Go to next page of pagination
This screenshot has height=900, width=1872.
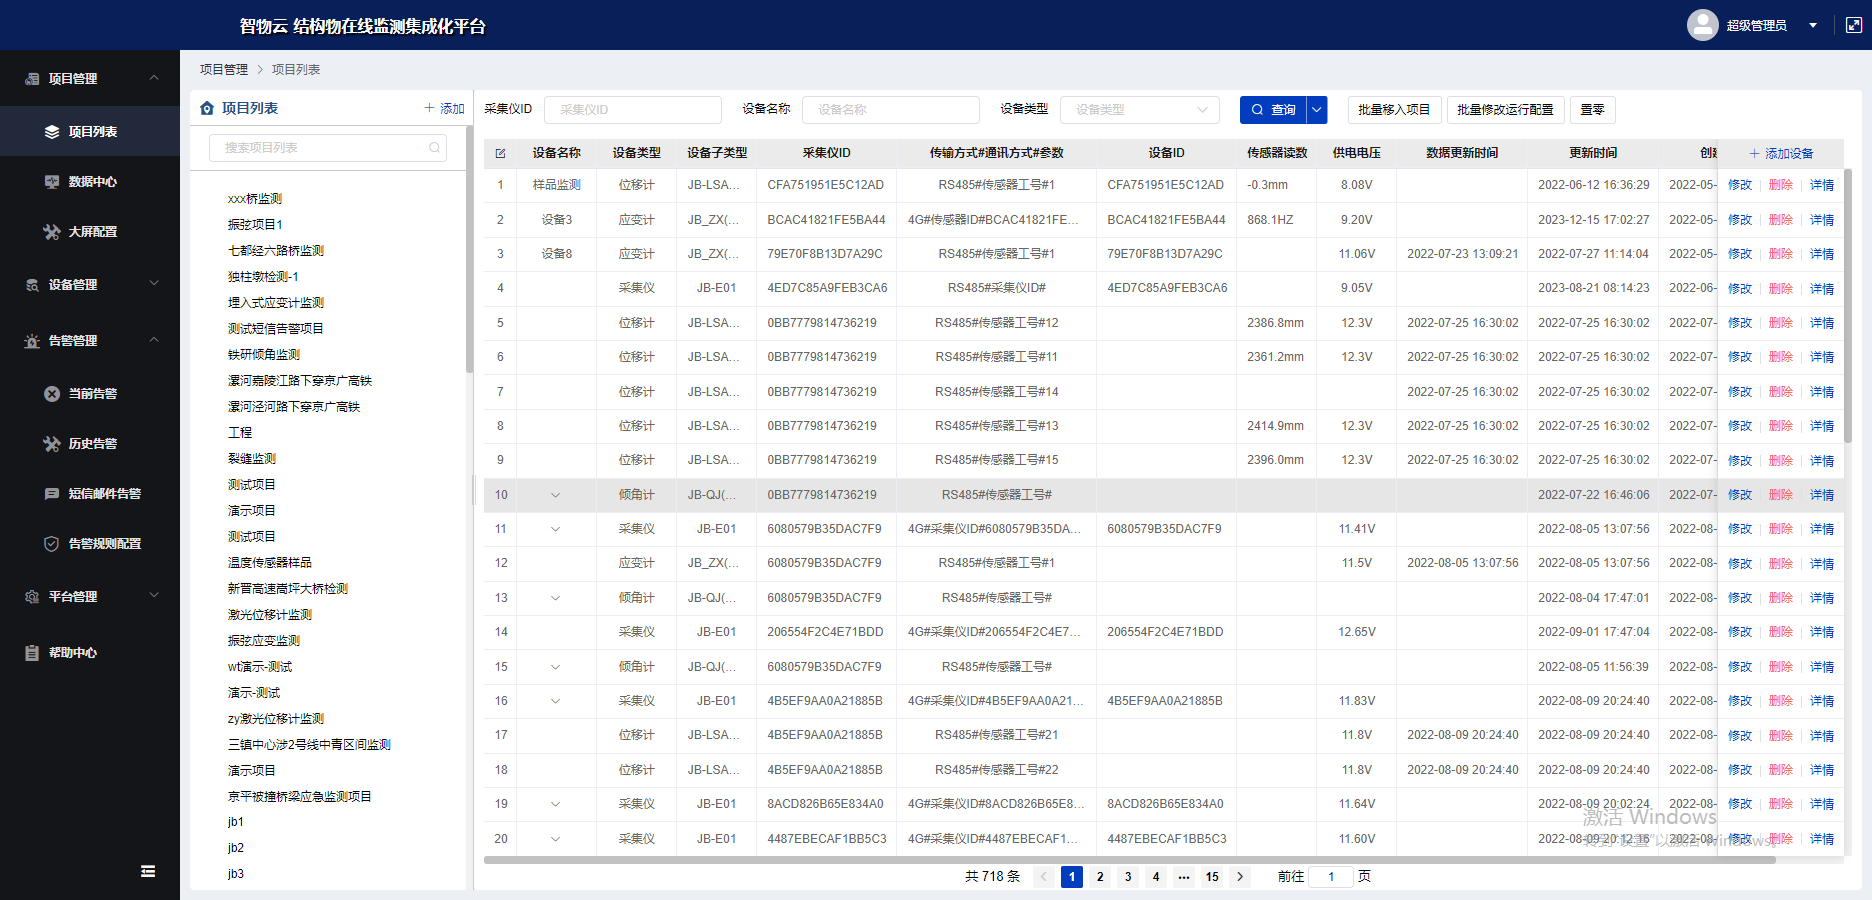(x=1240, y=877)
